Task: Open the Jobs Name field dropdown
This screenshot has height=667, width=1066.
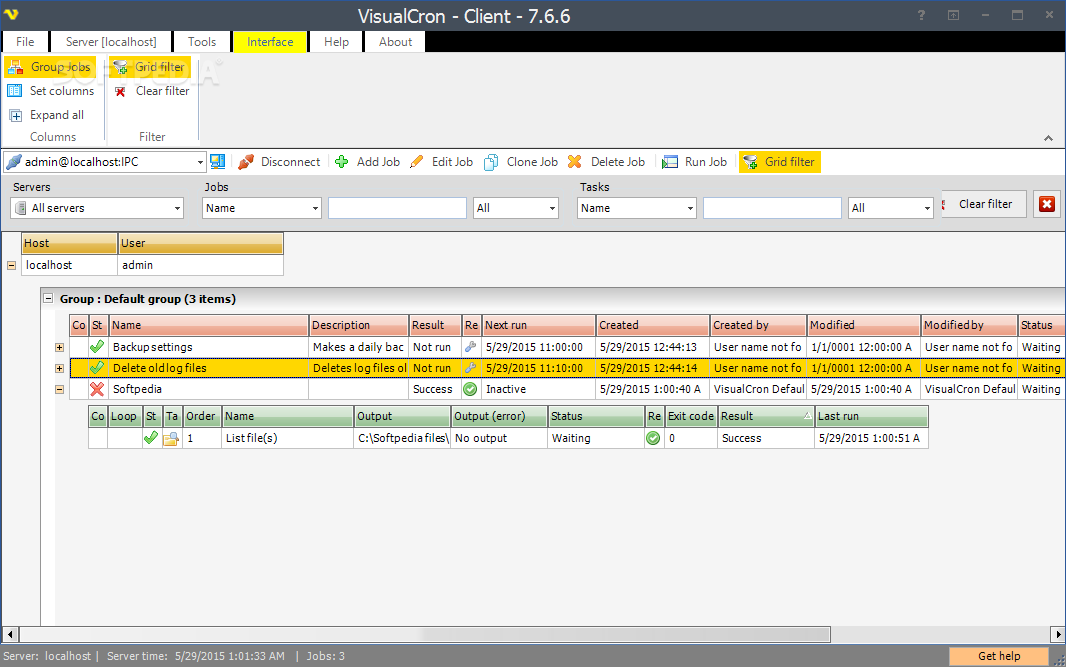Action: pyautogui.click(x=315, y=208)
